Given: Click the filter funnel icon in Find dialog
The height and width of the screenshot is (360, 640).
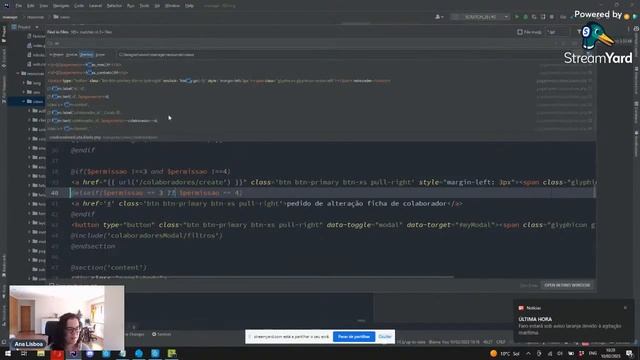Looking at the screenshot, I should 579,32.
